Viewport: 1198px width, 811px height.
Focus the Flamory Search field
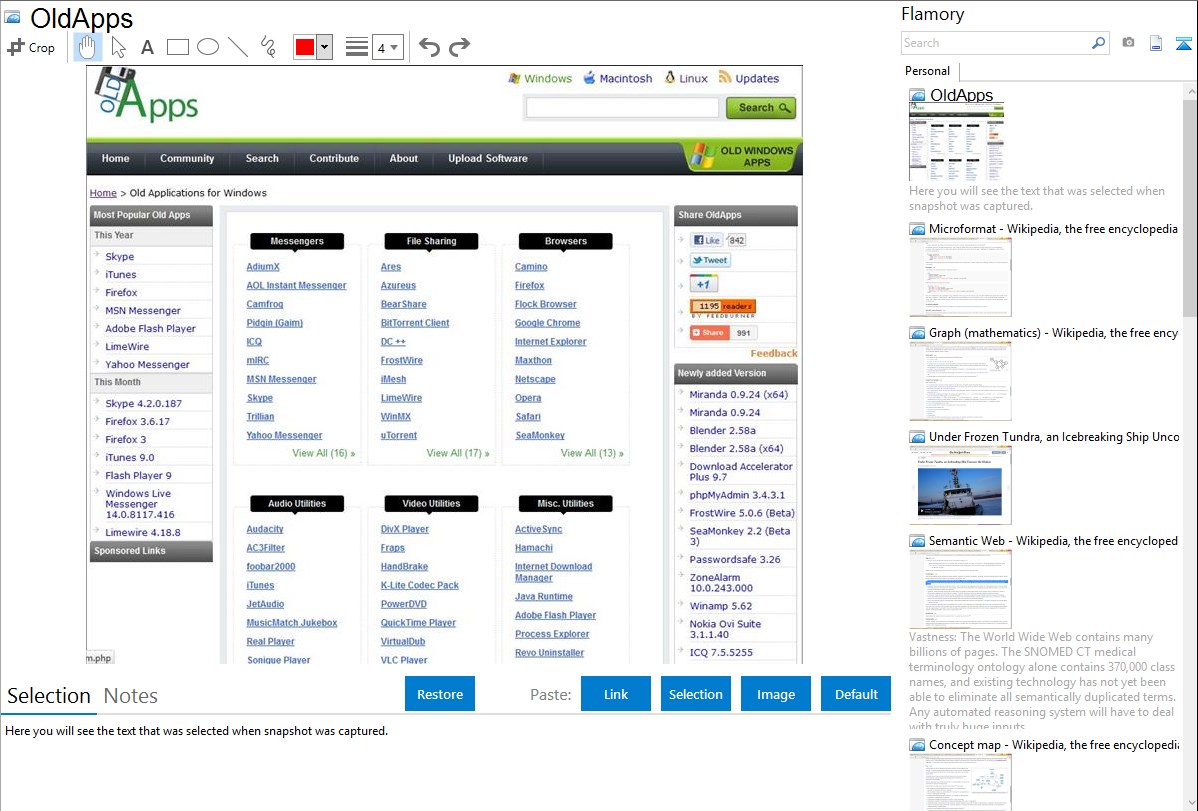coord(996,43)
